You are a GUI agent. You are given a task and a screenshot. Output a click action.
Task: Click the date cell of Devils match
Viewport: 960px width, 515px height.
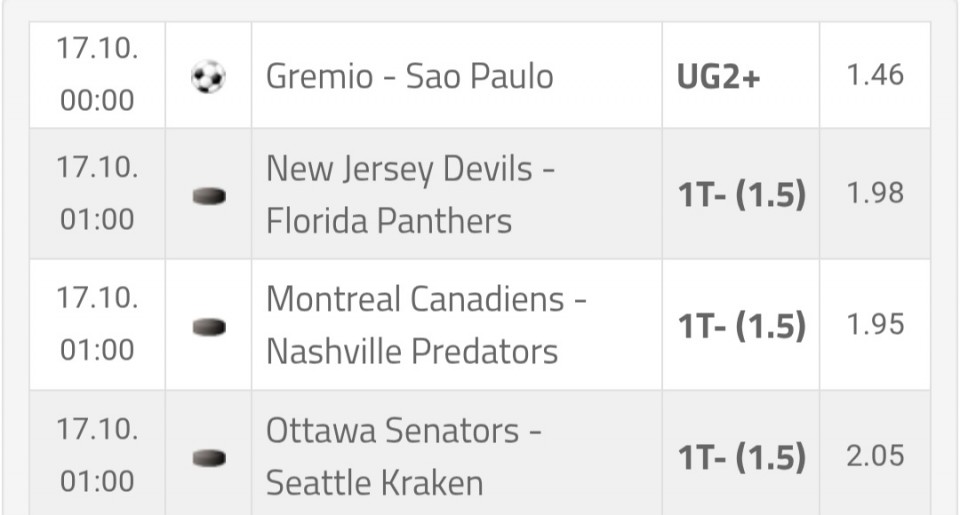[97, 195]
